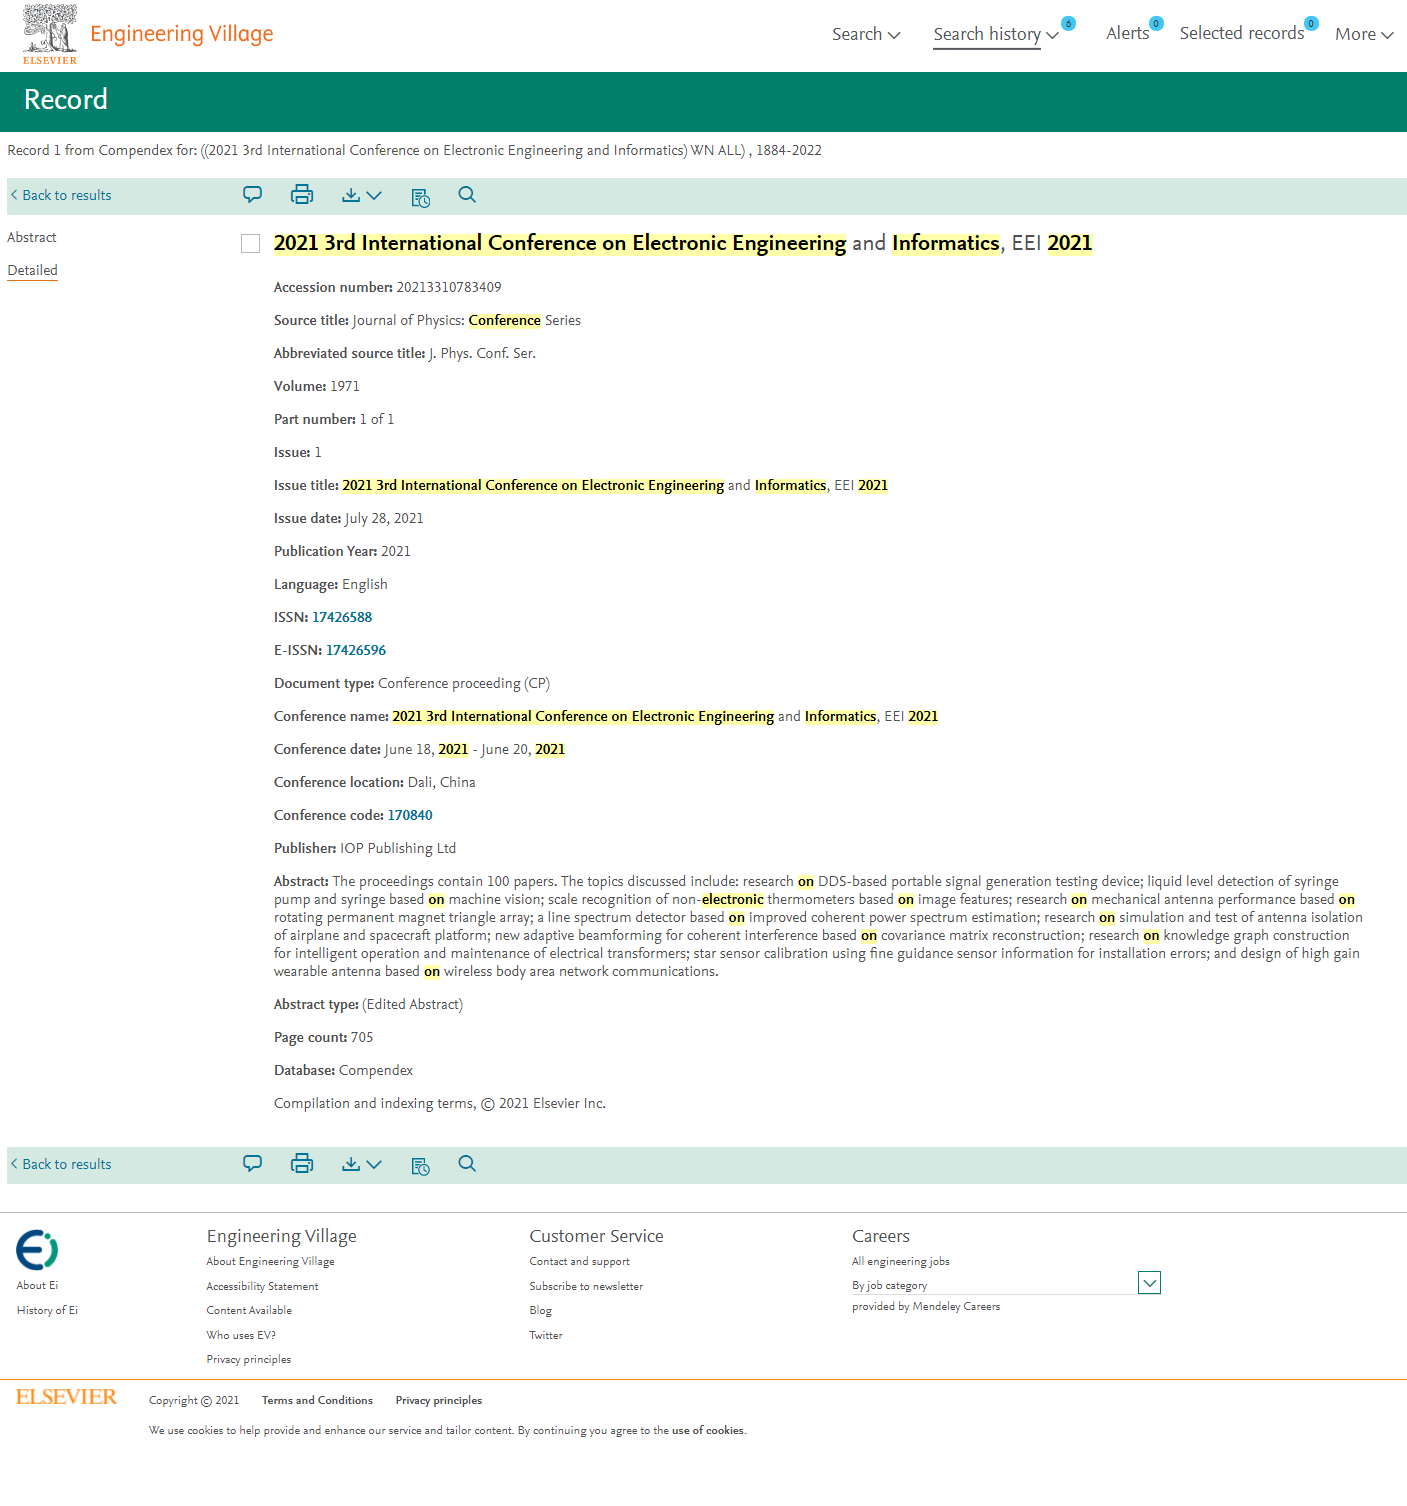Screen dimensions: 1407x1506
Task: Open About Engineering Village footer link
Action: pyautogui.click(x=270, y=1261)
